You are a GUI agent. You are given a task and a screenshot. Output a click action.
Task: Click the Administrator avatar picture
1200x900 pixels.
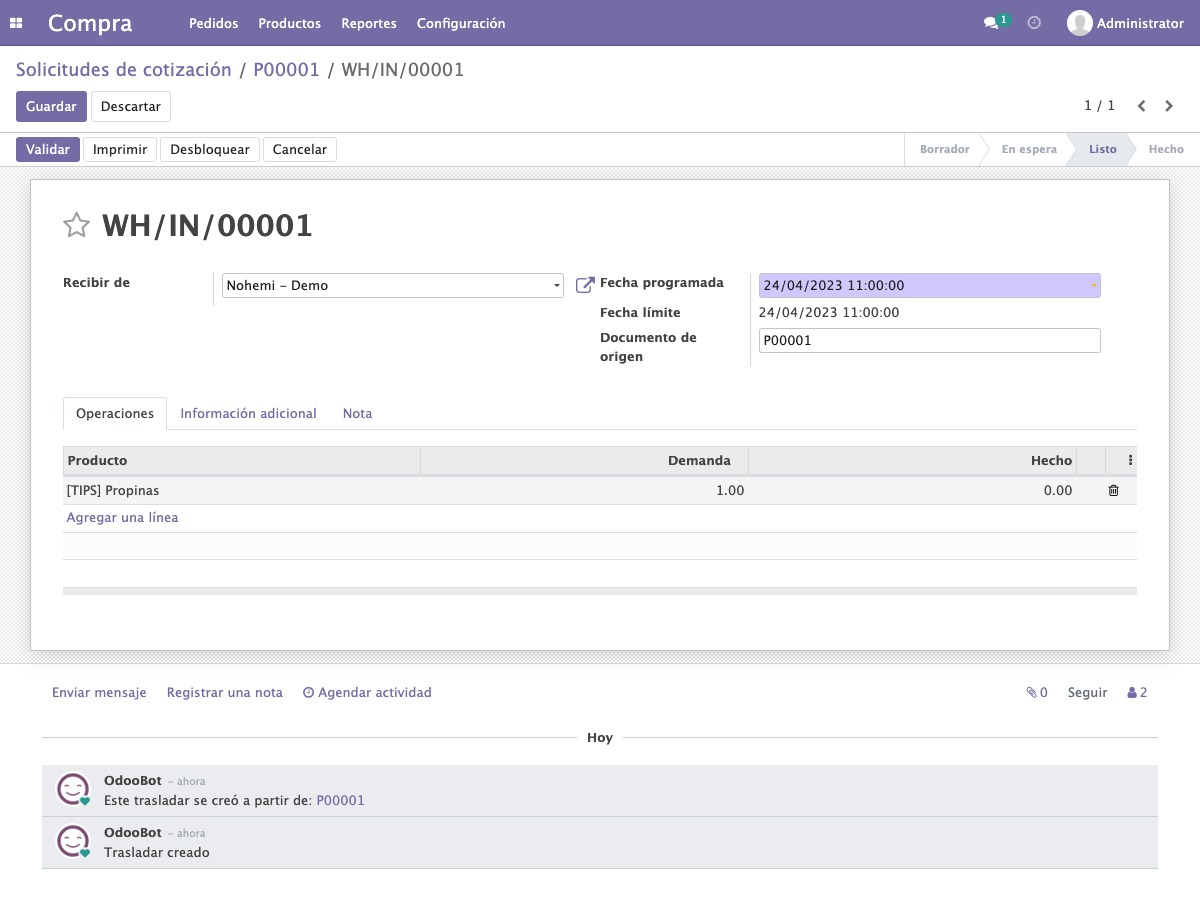1079,23
